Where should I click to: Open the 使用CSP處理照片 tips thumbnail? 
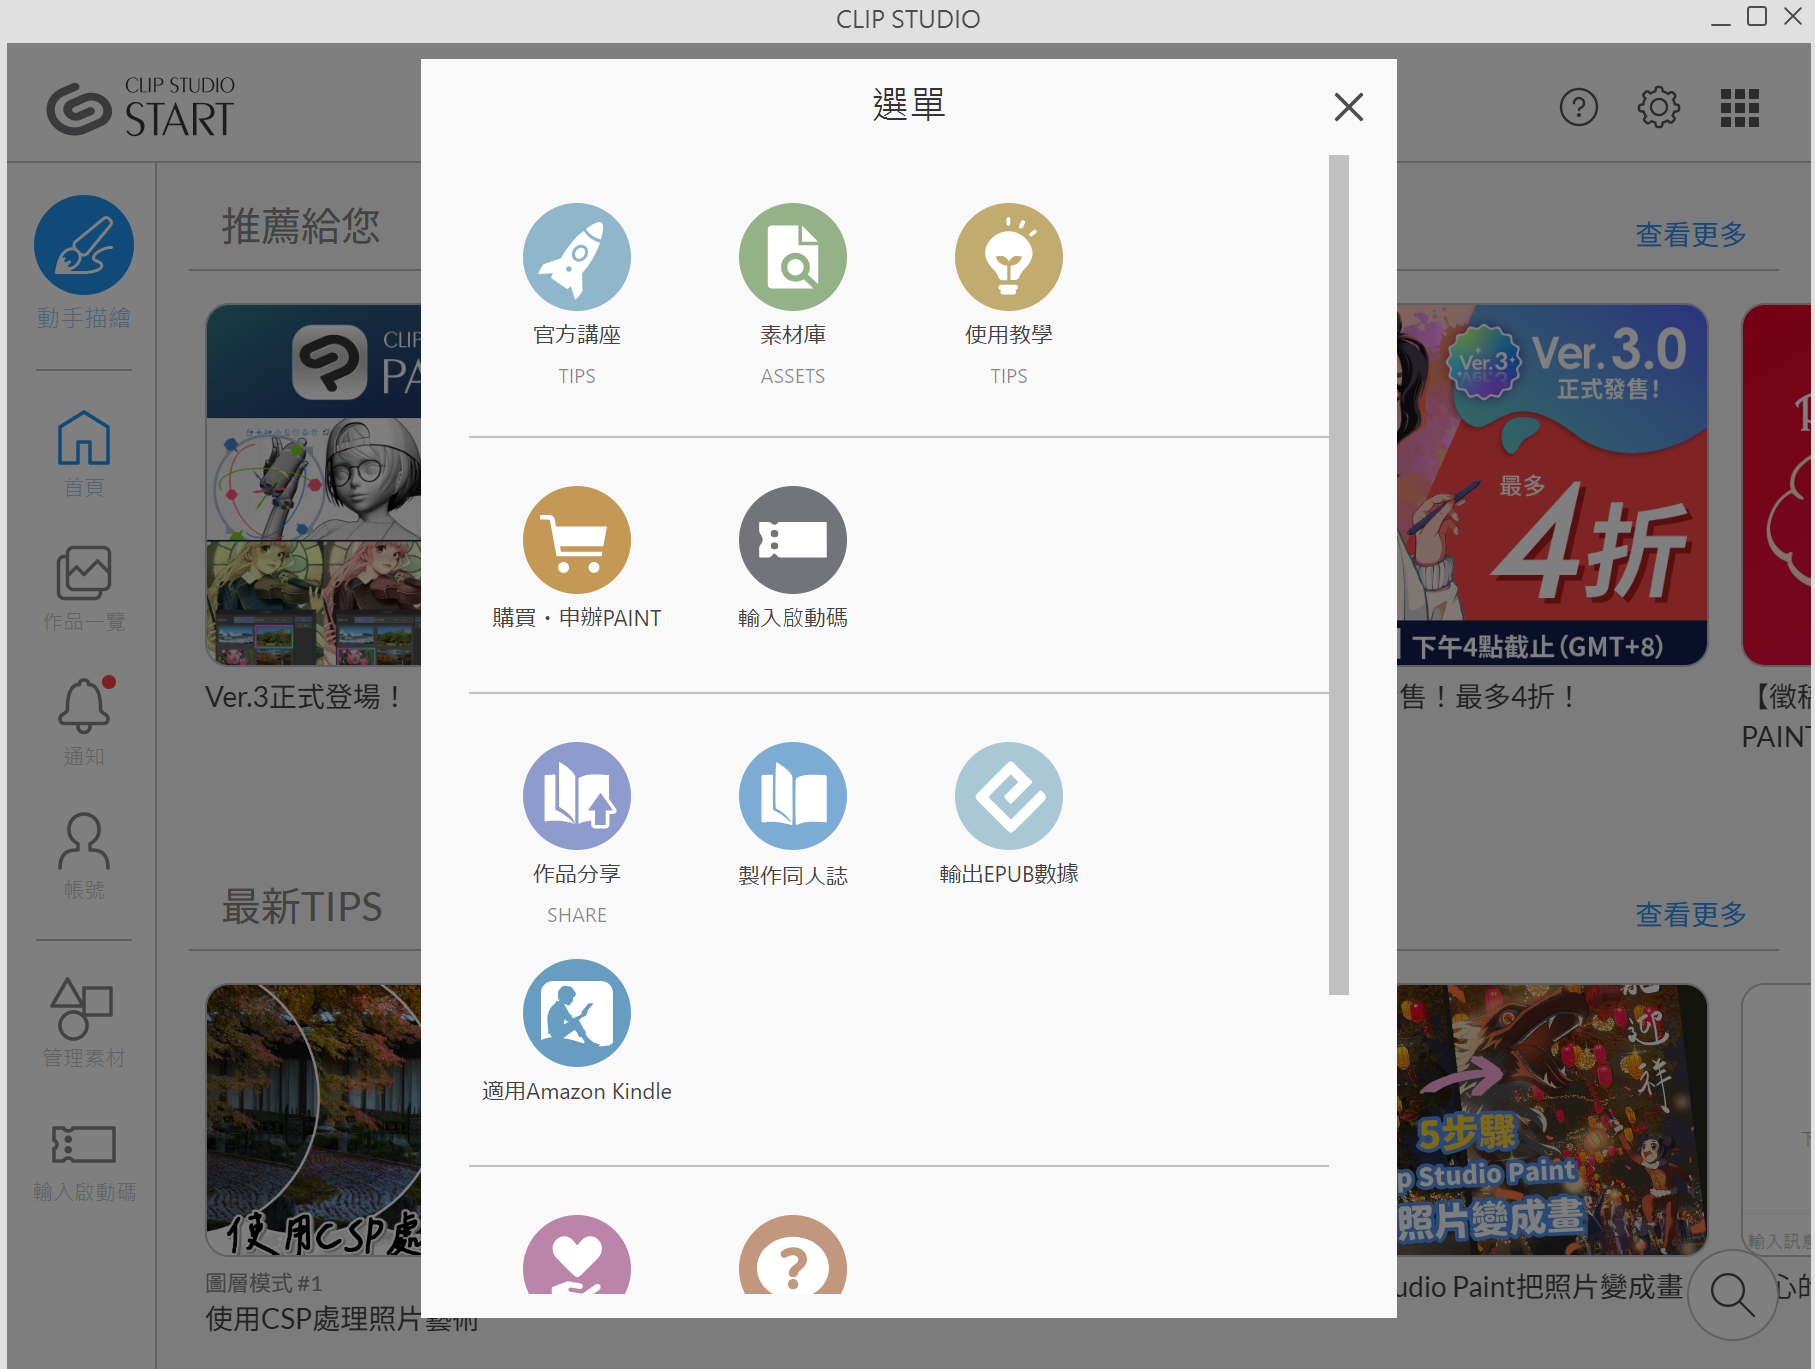tap(314, 1120)
